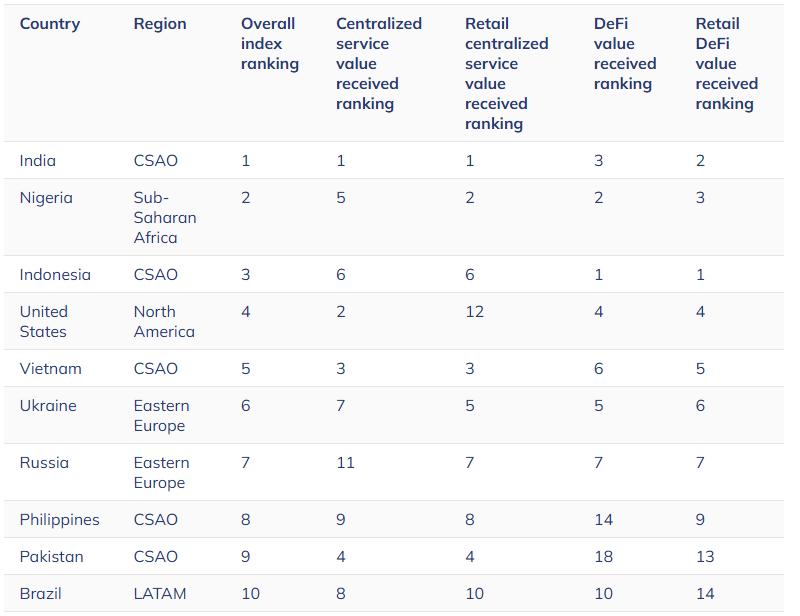Click the Philippines country cell

(x=59, y=520)
